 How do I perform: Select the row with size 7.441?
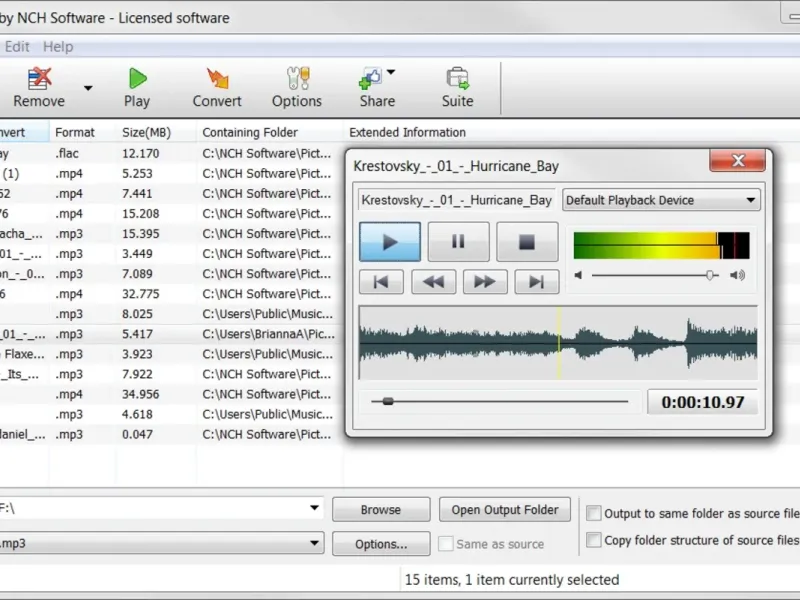click(171, 194)
